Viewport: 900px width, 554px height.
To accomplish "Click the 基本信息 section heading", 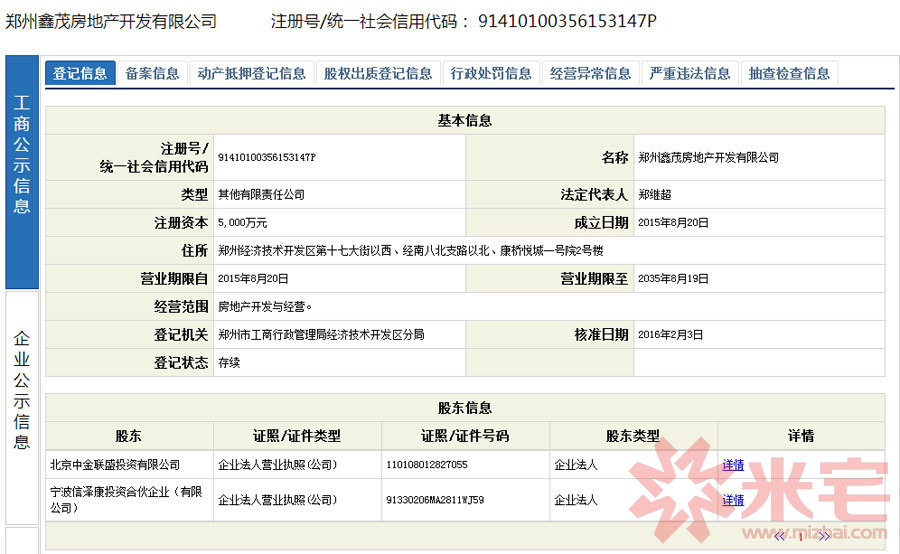I will 465,121.
